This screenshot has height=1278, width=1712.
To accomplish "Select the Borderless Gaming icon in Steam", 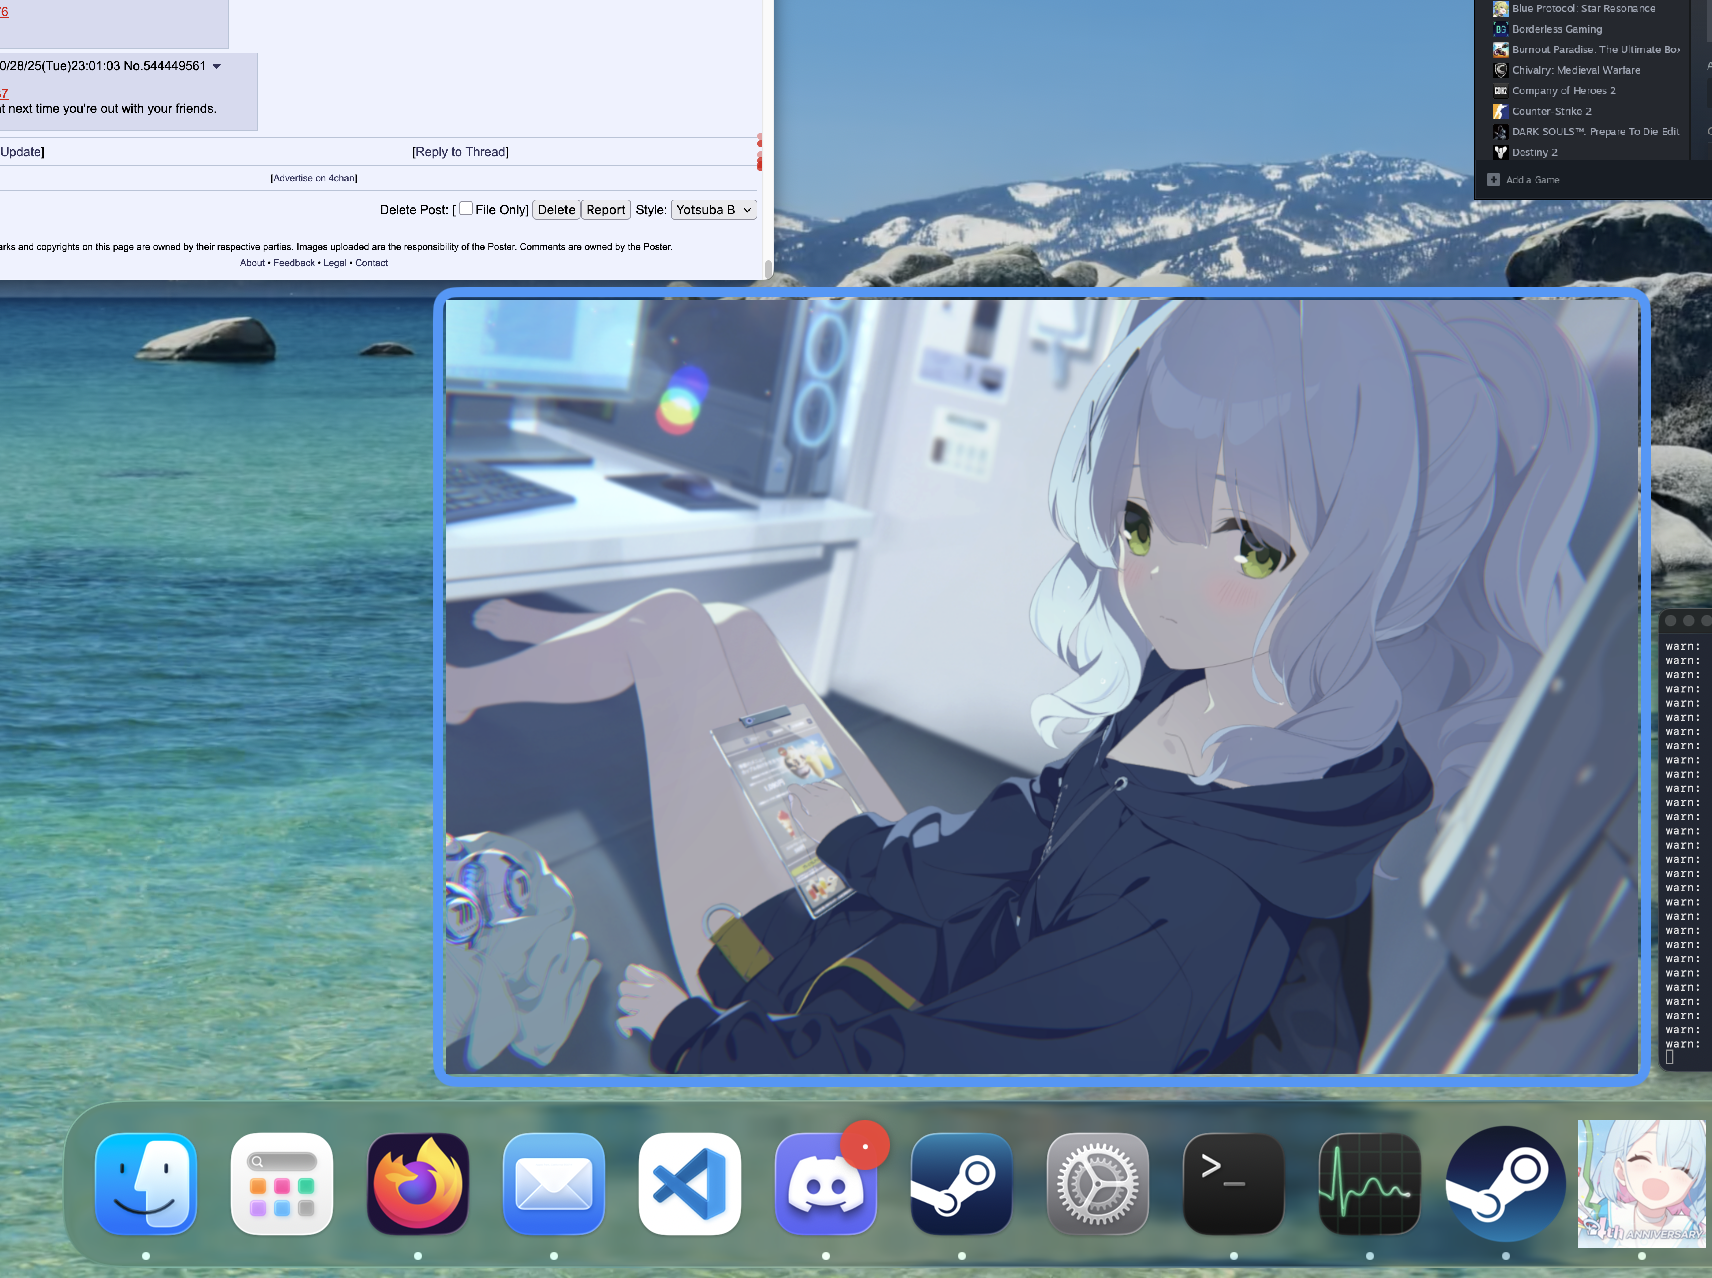I will pyautogui.click(x=1501, y=29).
